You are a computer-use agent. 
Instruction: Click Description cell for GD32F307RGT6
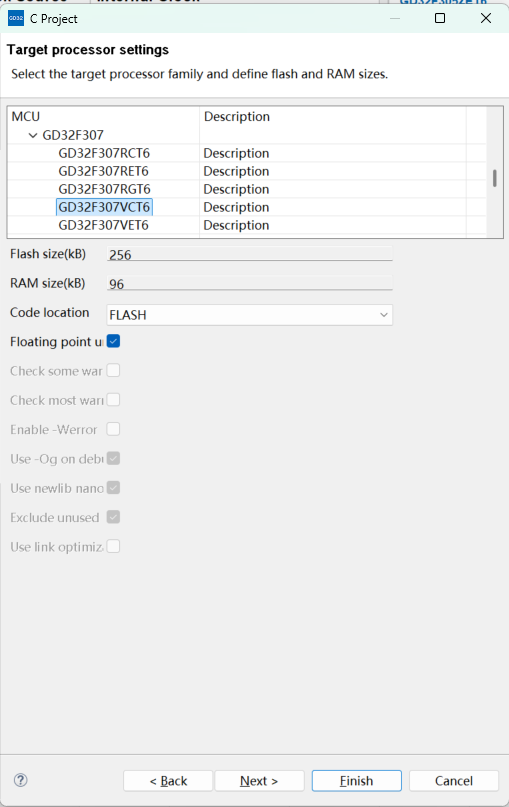point(236,189)
